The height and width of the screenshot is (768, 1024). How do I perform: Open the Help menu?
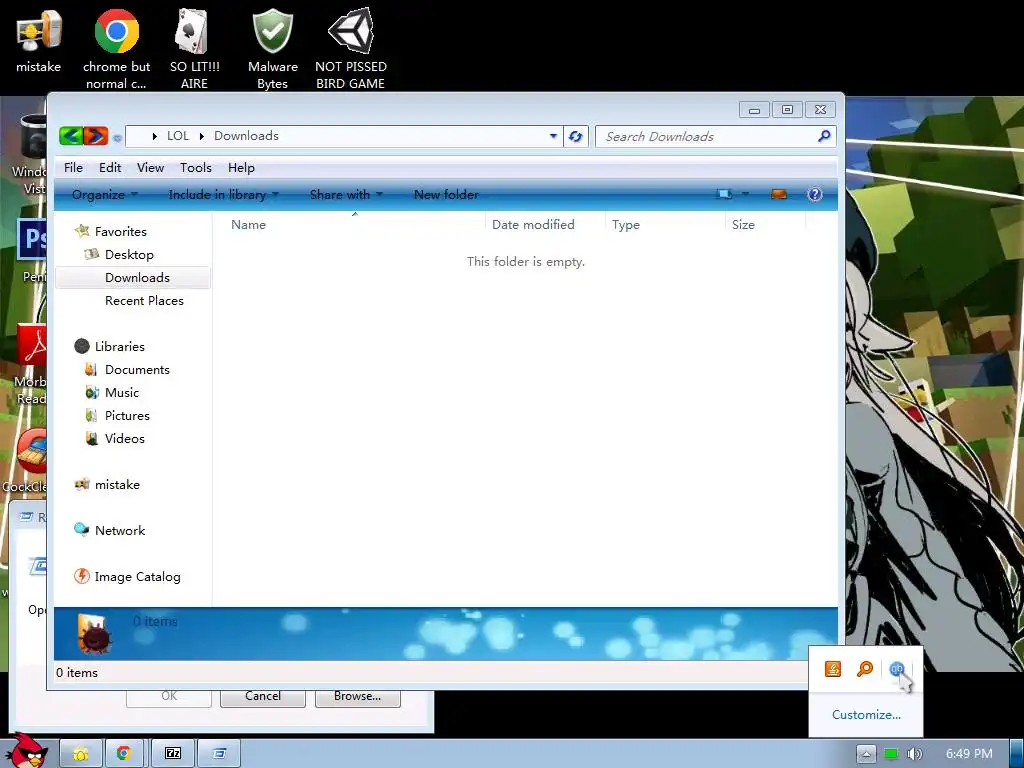click(241, 167)
